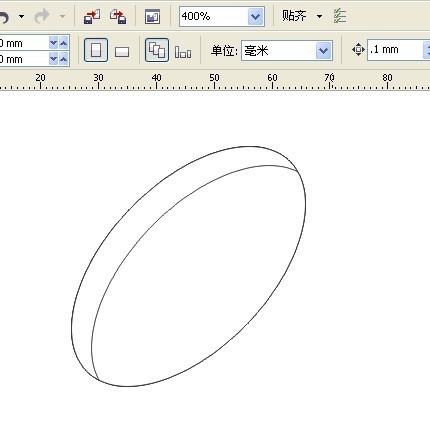Open the 贴齐 snap menu
This screenshot has width=430, height=426.
302,16
